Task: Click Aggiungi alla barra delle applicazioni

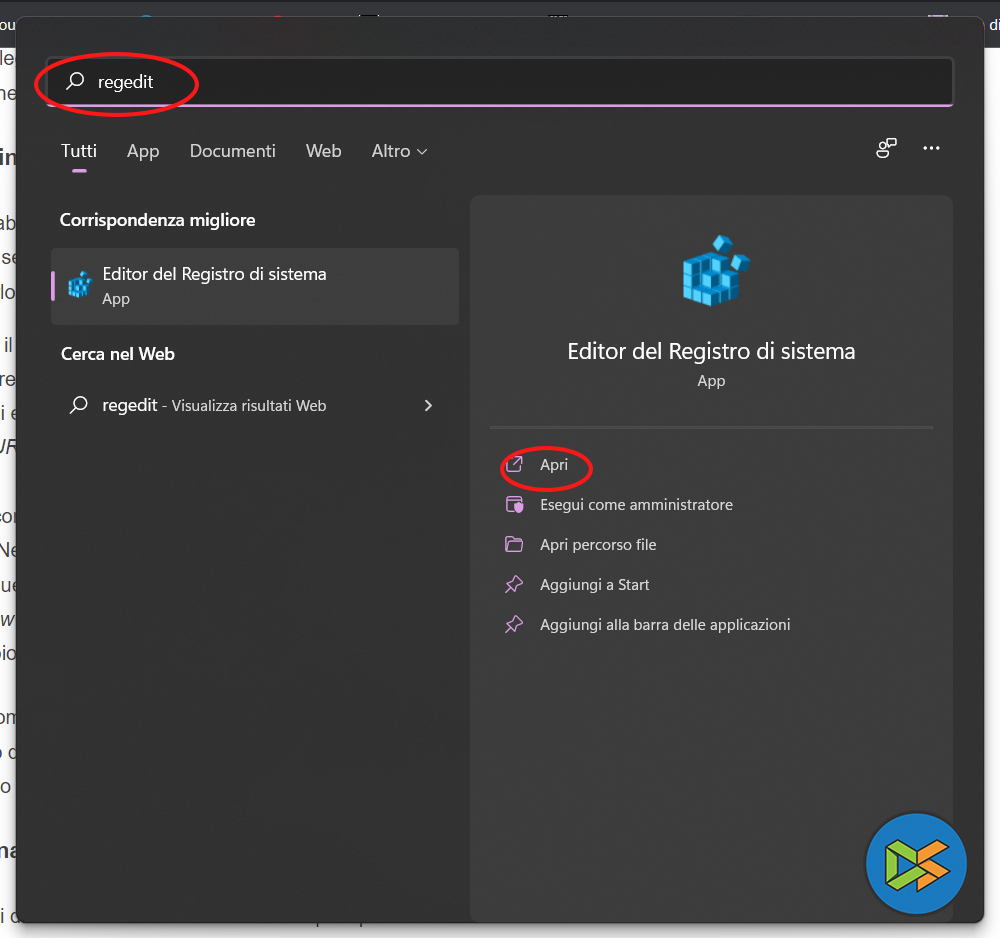Action: [665, 625]
